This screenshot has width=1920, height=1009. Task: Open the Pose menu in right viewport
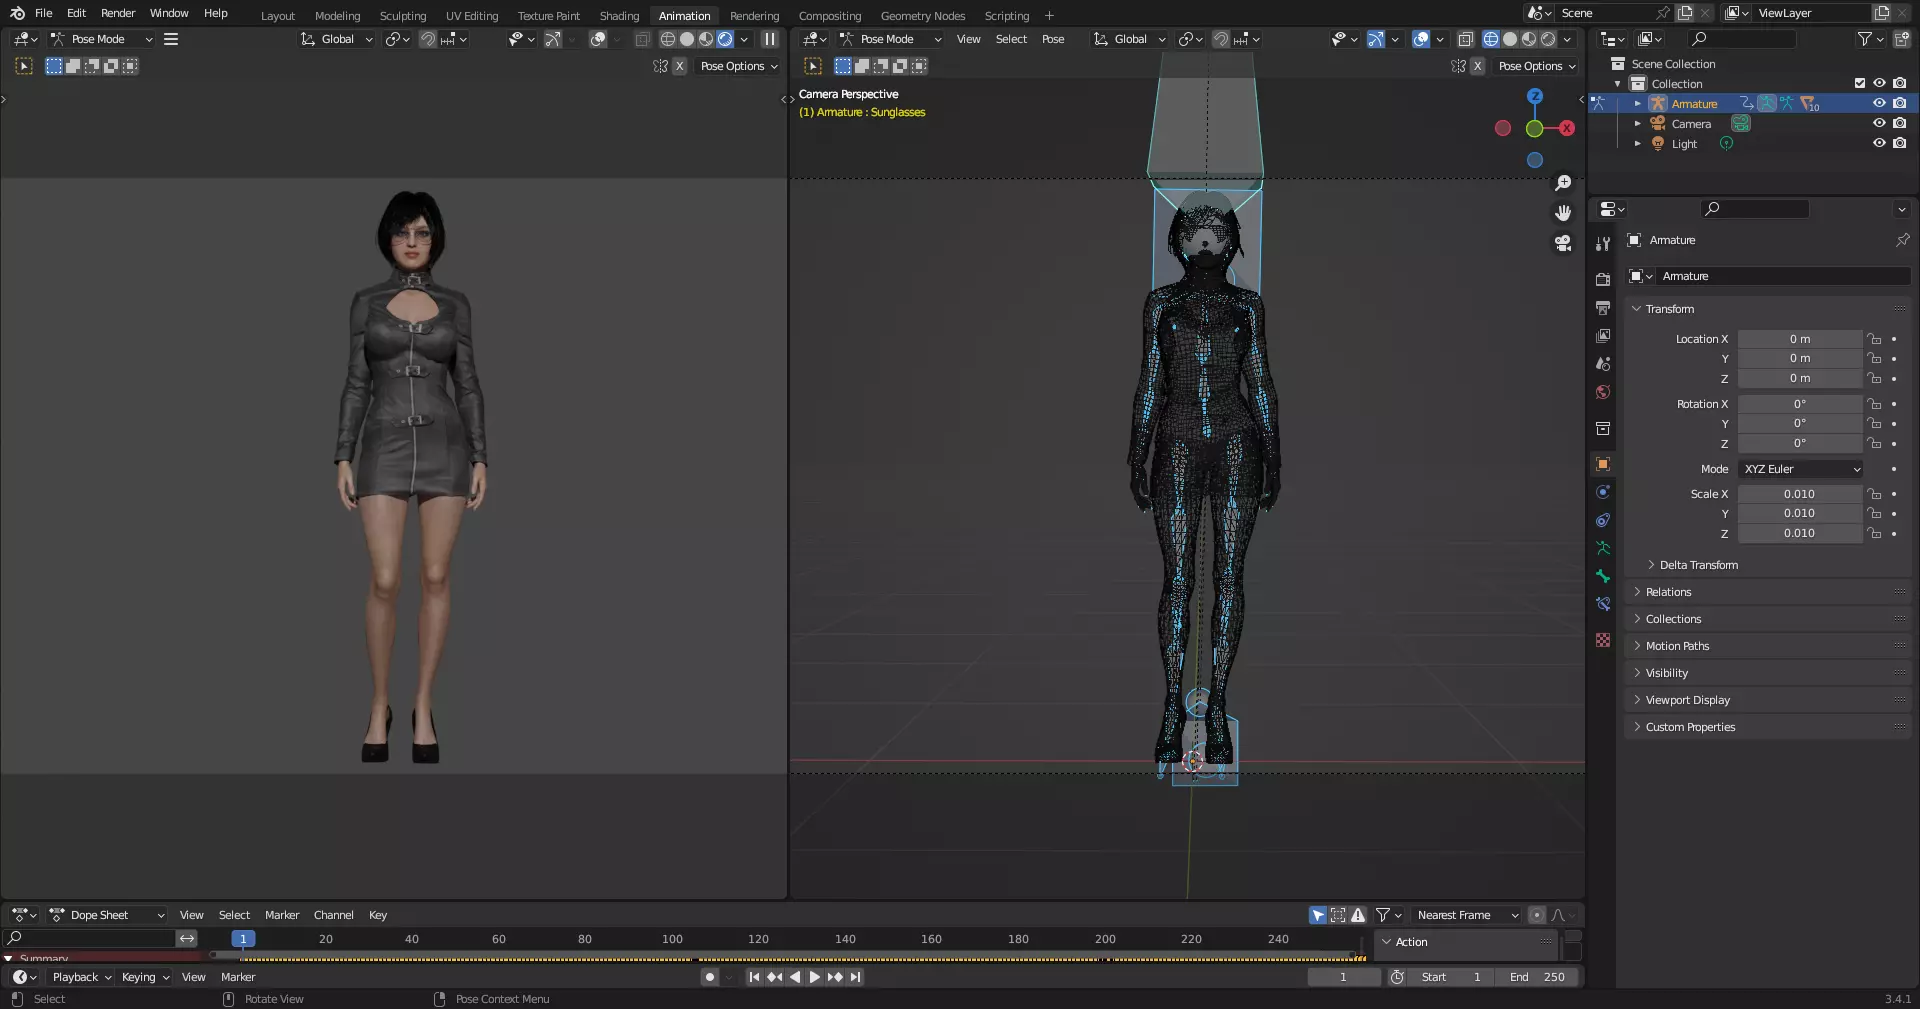[x=1053, y=39]
